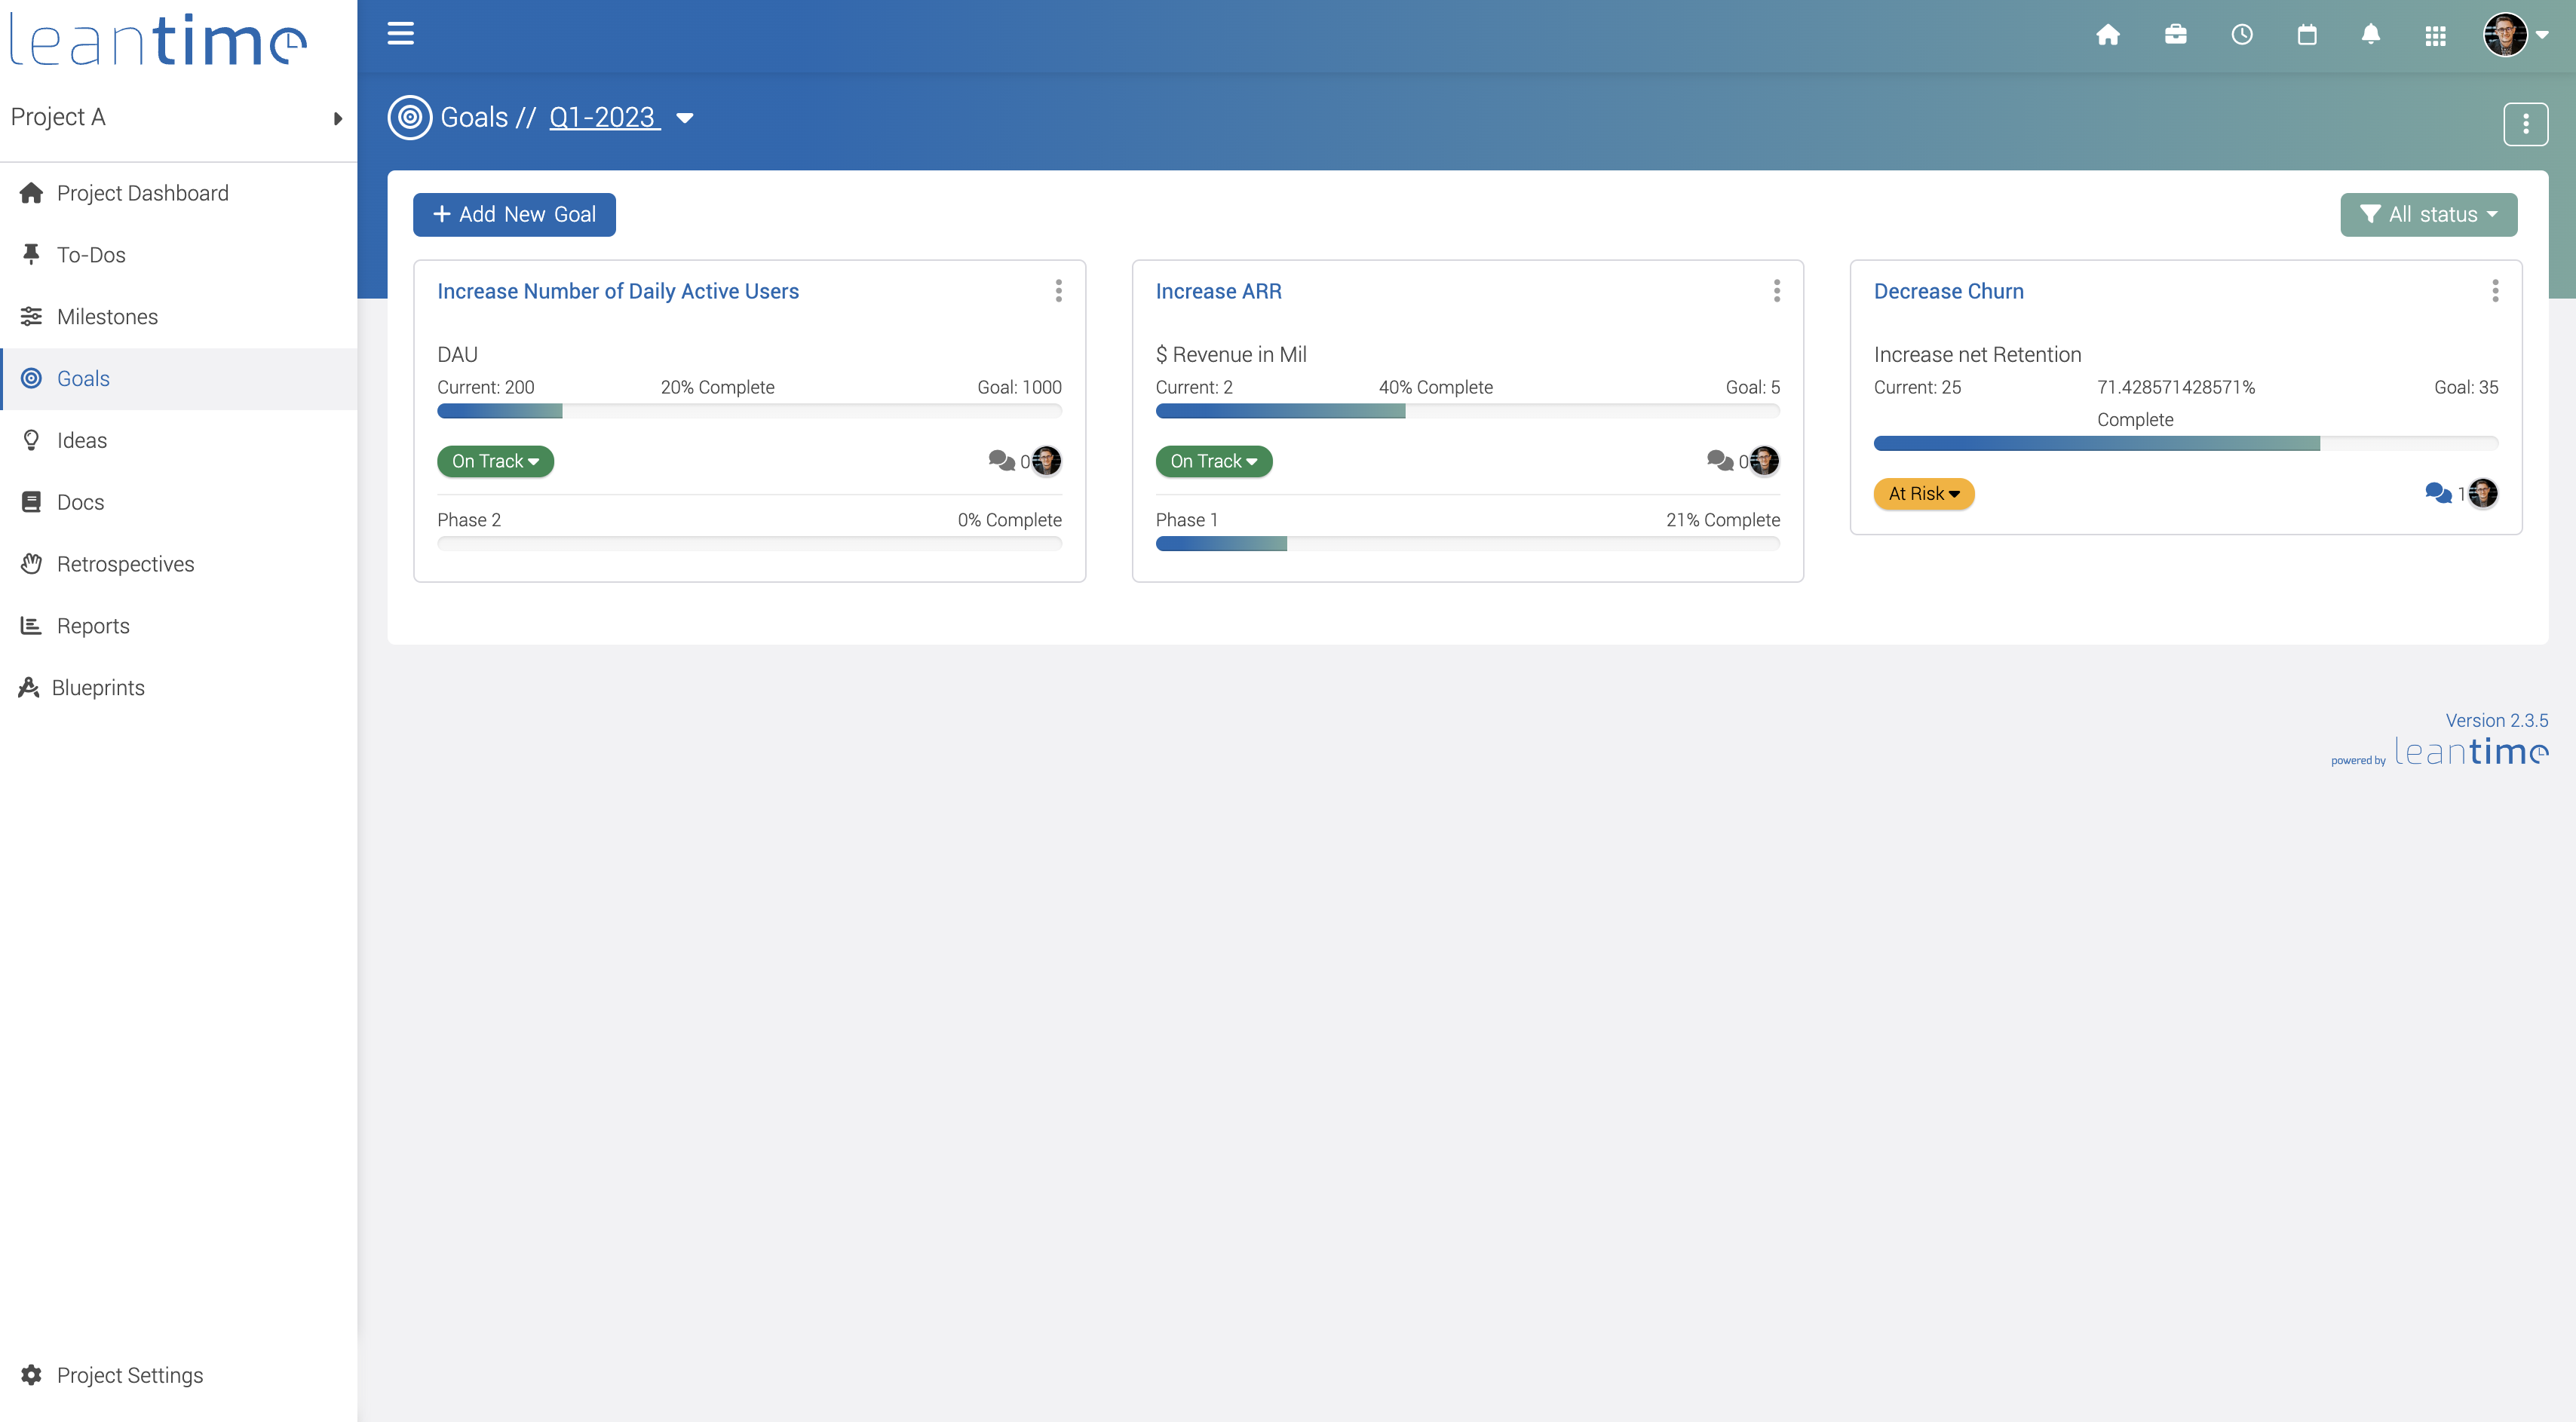Open the clock timesheet icon

coord(2241,35)
